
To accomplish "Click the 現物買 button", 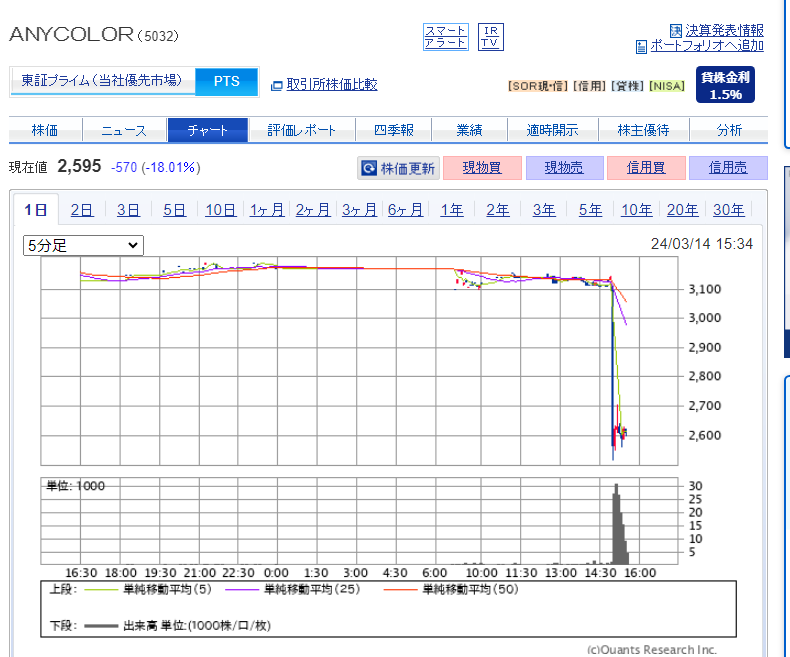I will point(482,168).
